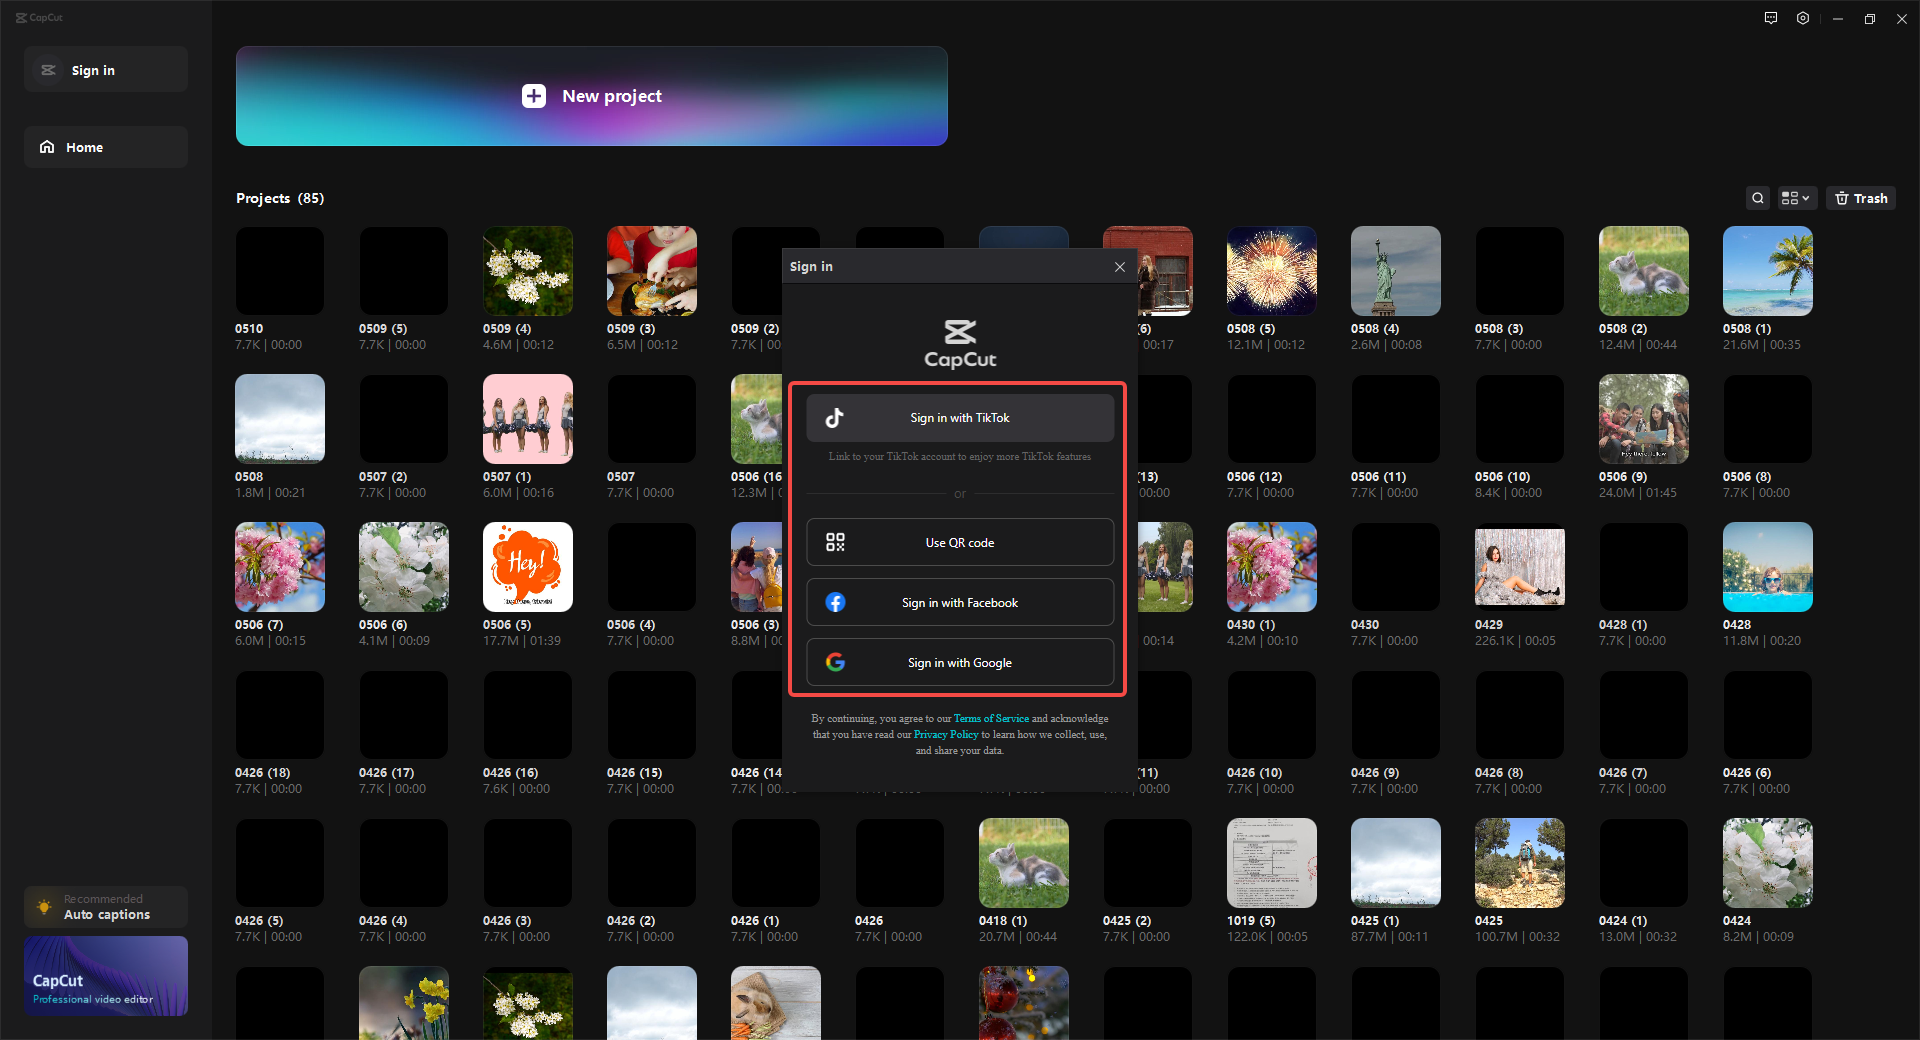Click the Facebook logo icon

[835, 602]
